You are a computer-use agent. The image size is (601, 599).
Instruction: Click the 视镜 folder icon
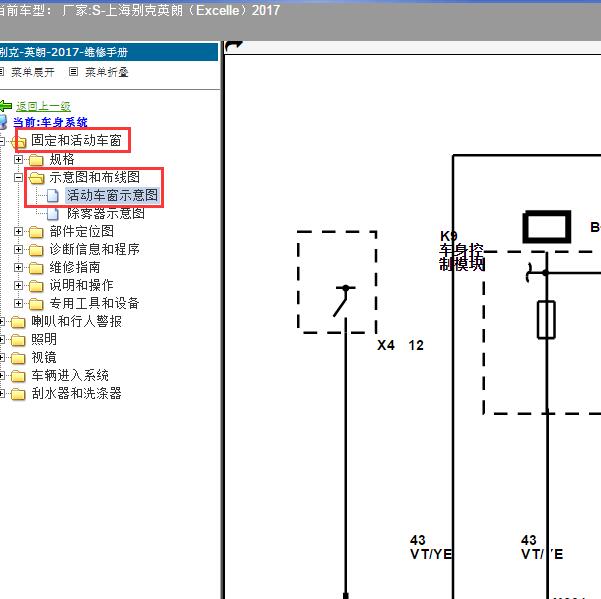18,358
